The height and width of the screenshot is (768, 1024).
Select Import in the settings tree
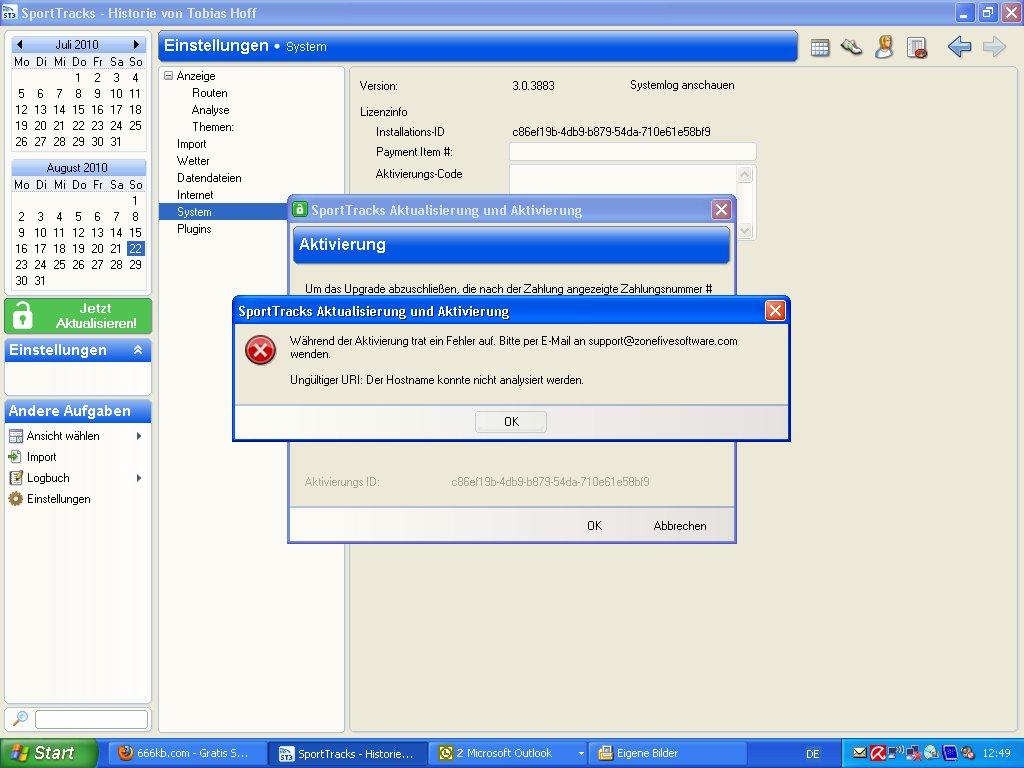click(x=191, y=144)
